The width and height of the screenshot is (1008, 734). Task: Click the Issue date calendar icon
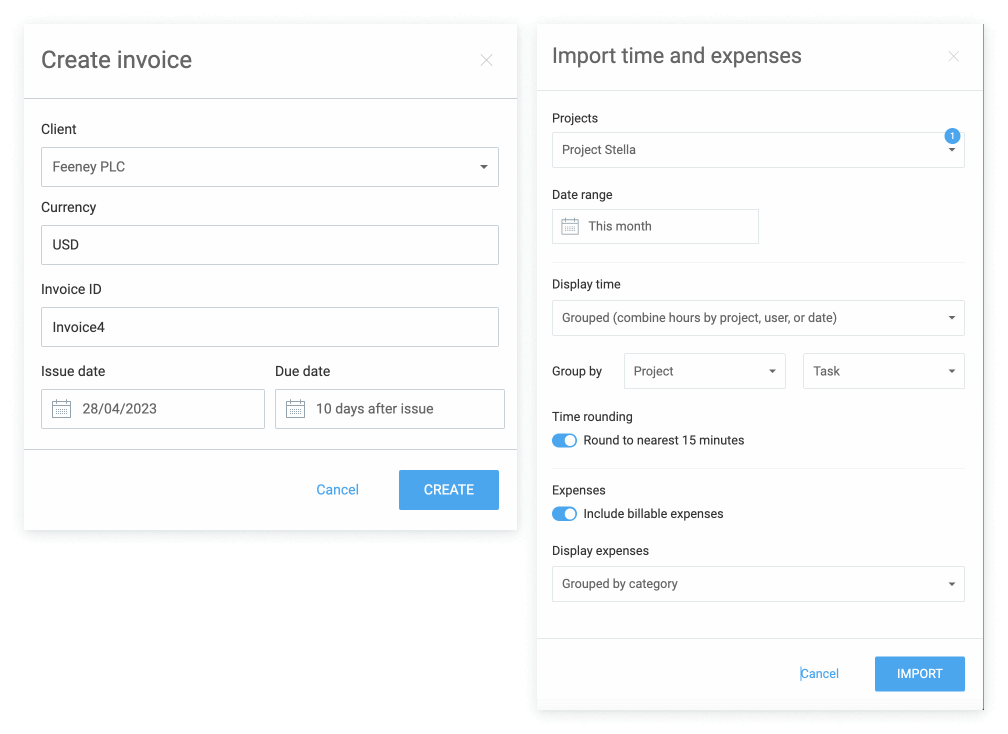(62, 409)
